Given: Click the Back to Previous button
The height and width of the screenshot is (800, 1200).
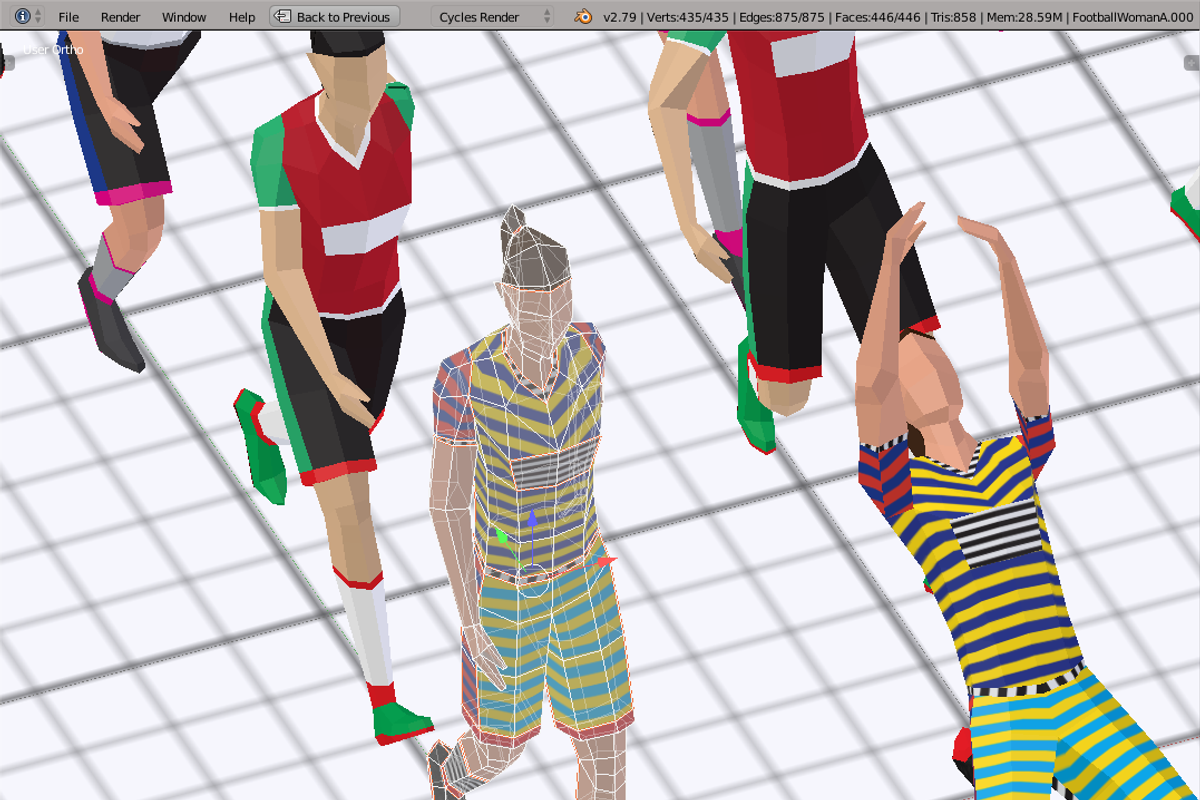Looking at the screenshot, I should click(x=335, y=17).
